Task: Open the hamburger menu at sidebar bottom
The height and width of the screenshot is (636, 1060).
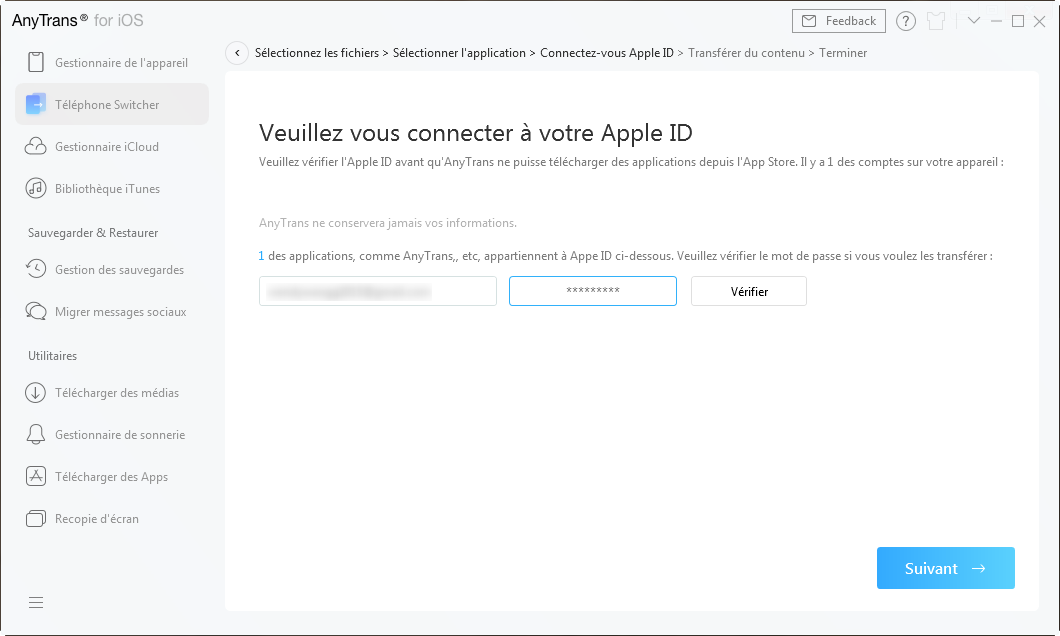Action: coord(36,602)
